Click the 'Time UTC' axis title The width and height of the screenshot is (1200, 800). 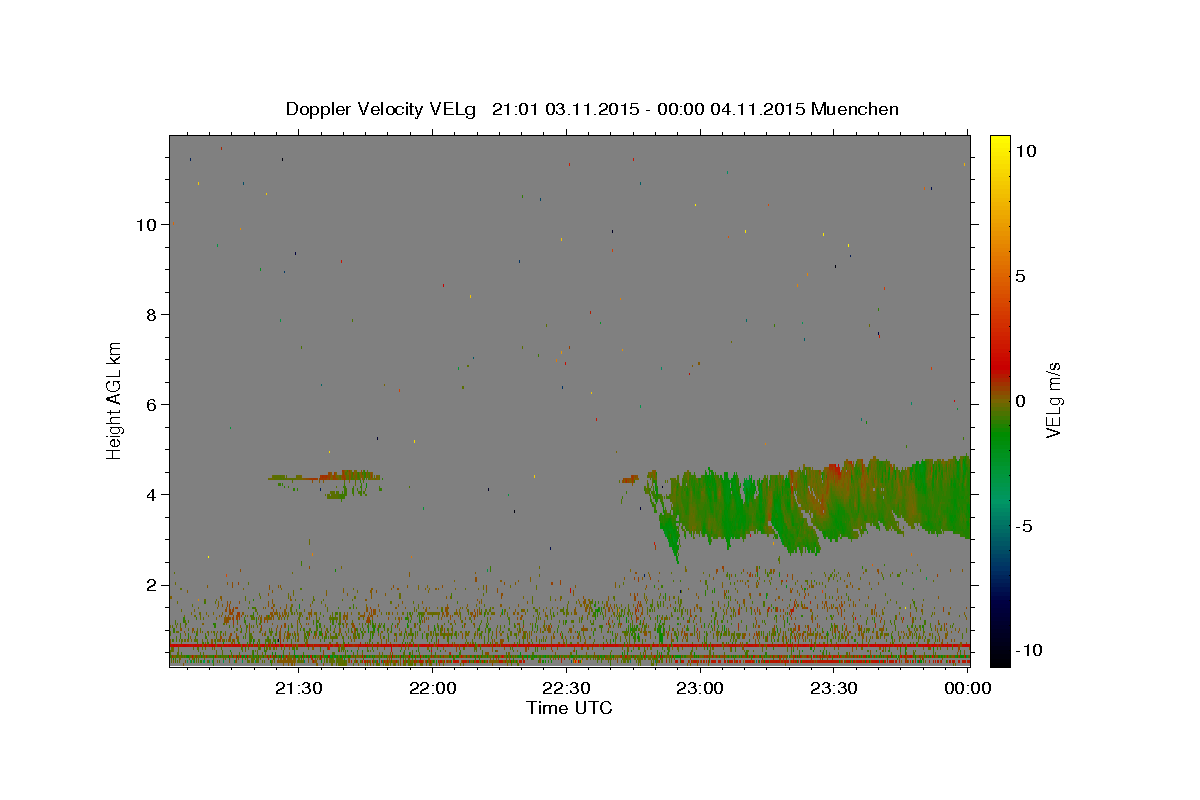tap(569, 708)
